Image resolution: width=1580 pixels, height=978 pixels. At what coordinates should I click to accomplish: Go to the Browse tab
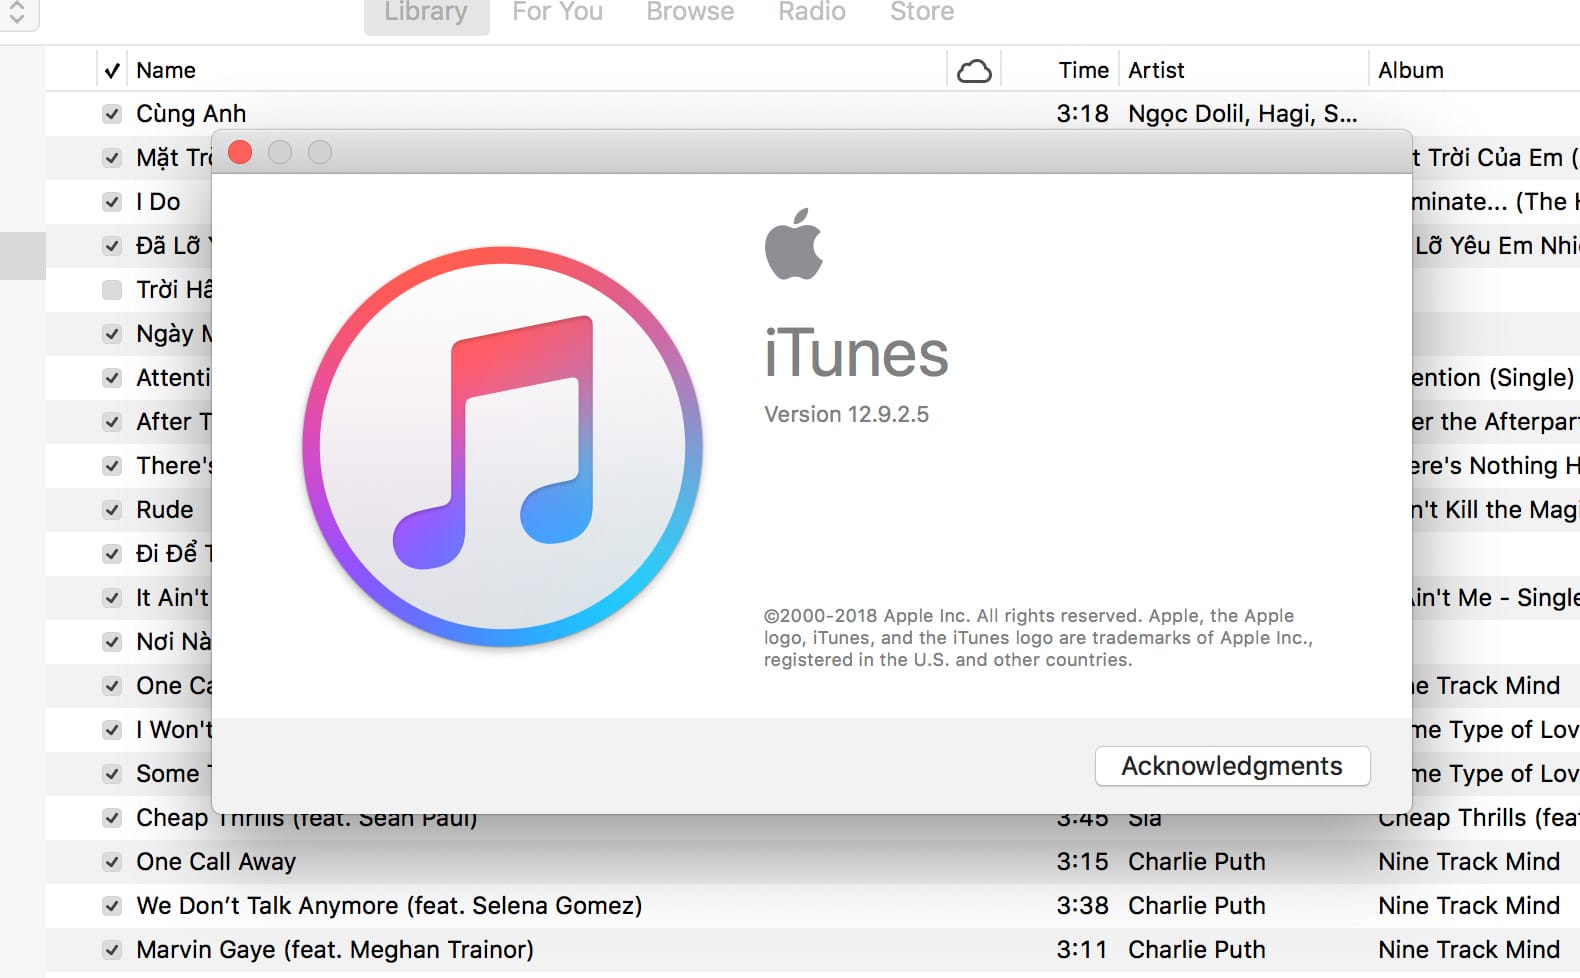point(690,13)
